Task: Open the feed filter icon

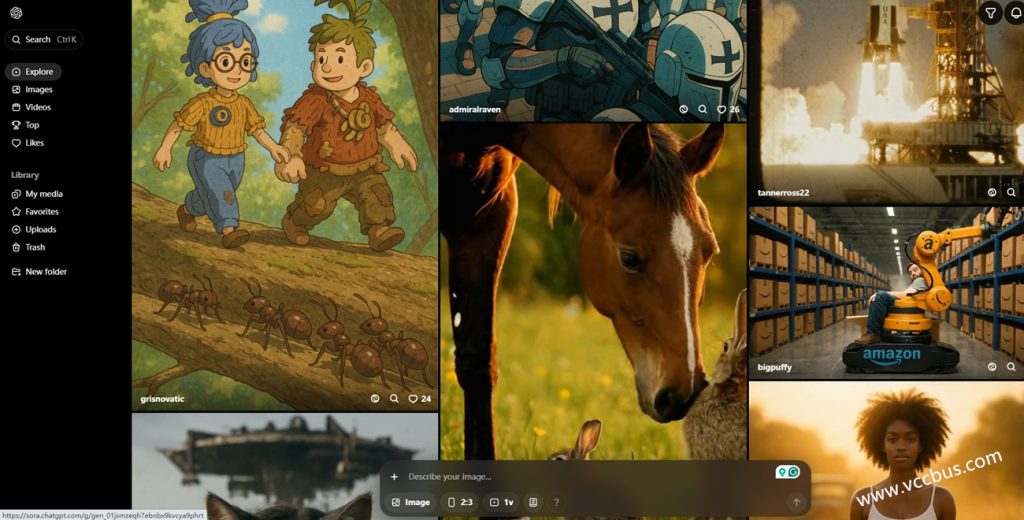Action: (x=990, y=13)
